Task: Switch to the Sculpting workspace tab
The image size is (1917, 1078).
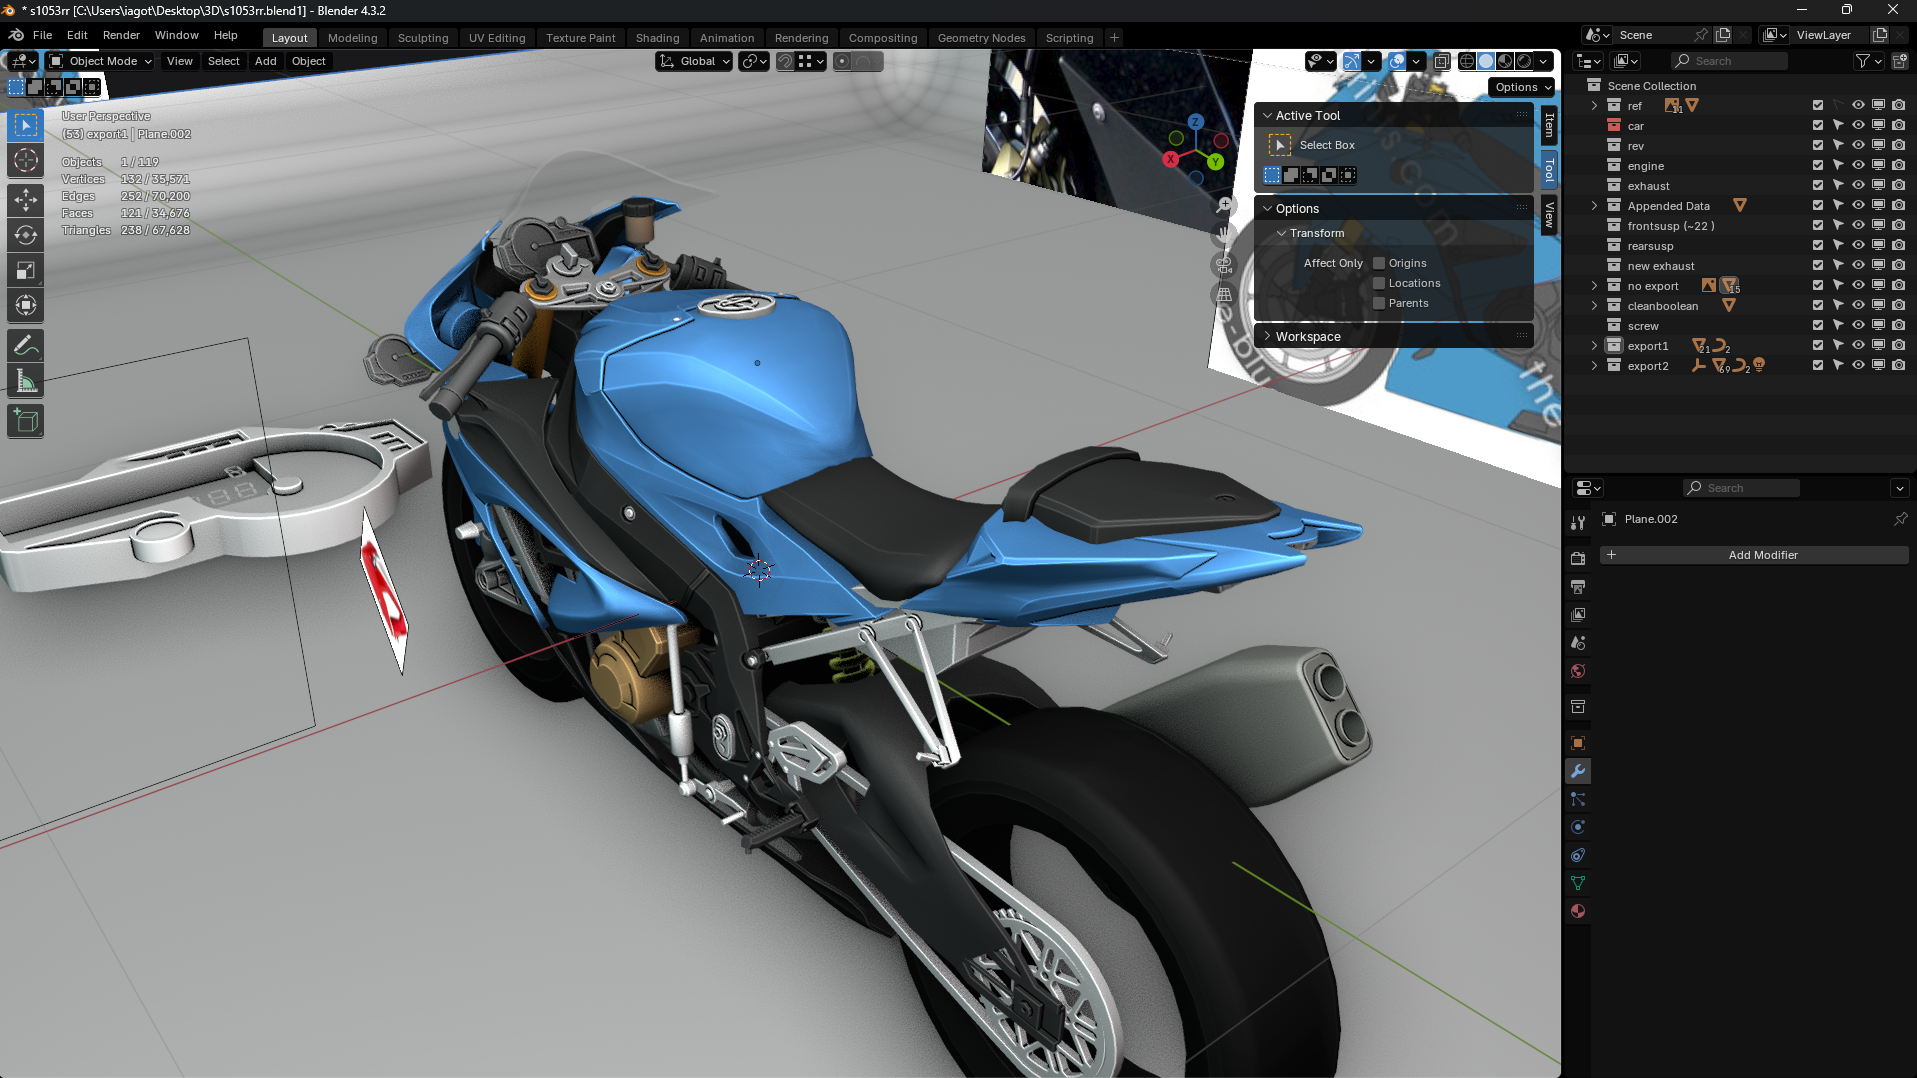Action: (x=423, y=38)
